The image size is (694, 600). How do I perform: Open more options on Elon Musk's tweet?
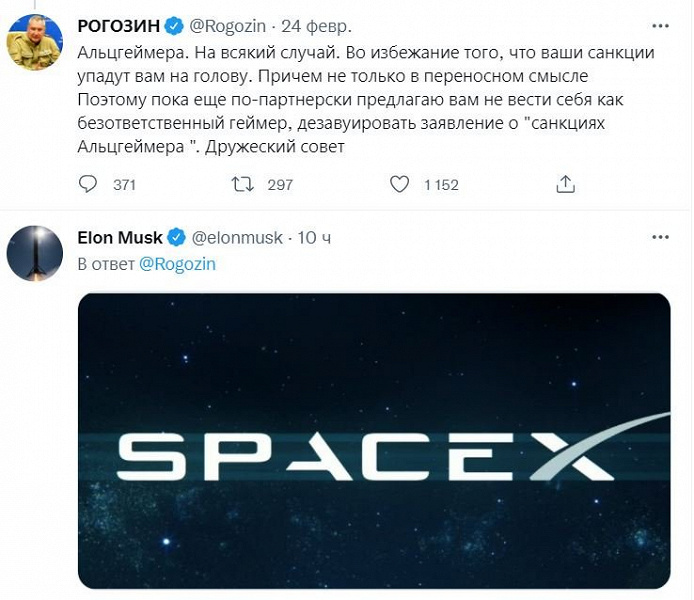[661, 238]
